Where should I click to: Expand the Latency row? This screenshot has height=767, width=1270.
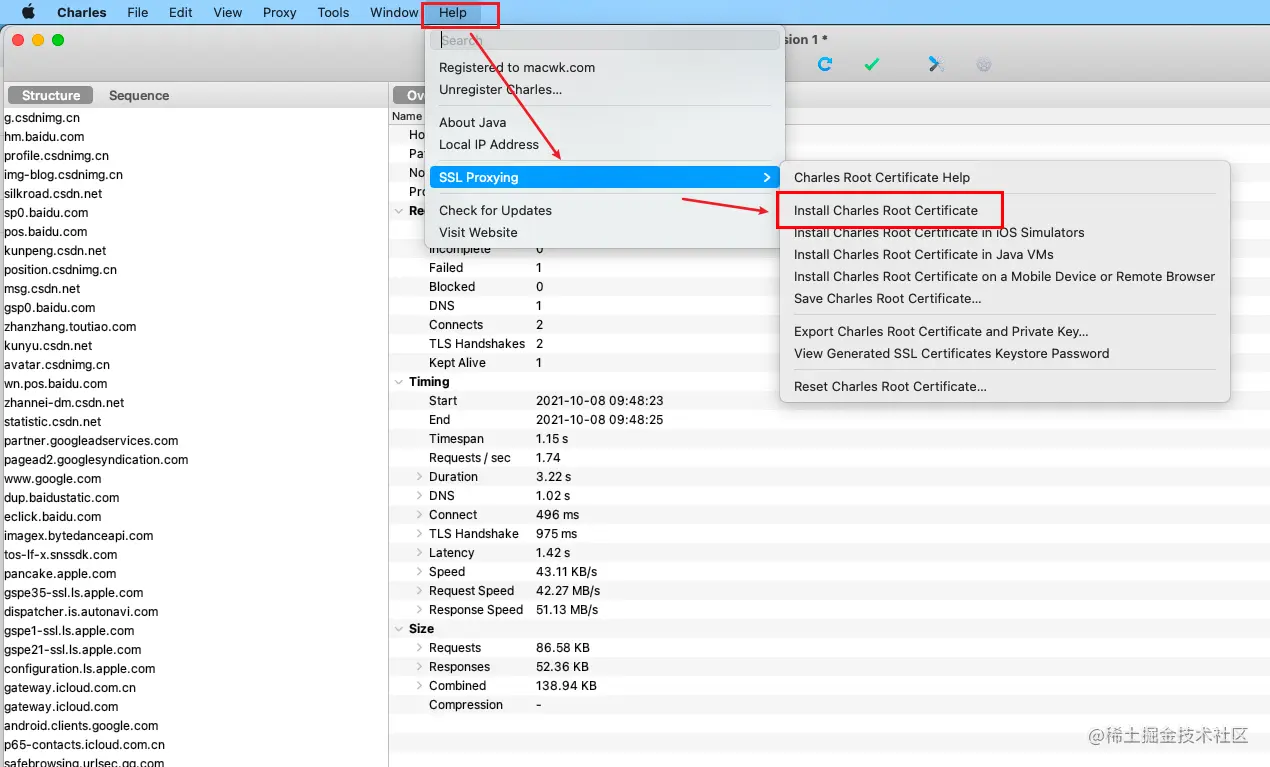coord(420,553)
